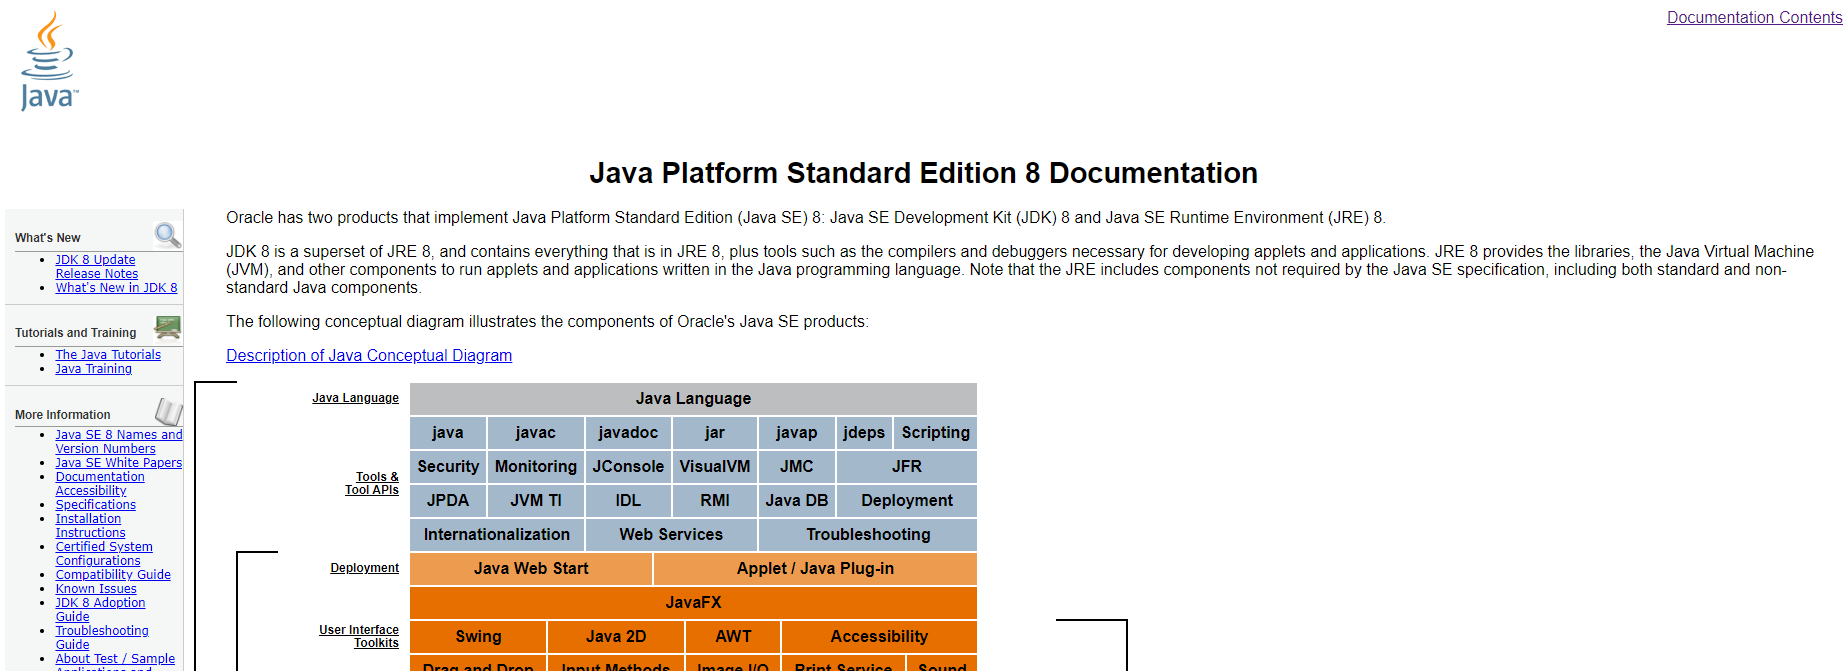This screenshot has width=1848, height=671.
Task: Select the JConsole cell
Action: [x=628, y=466]
